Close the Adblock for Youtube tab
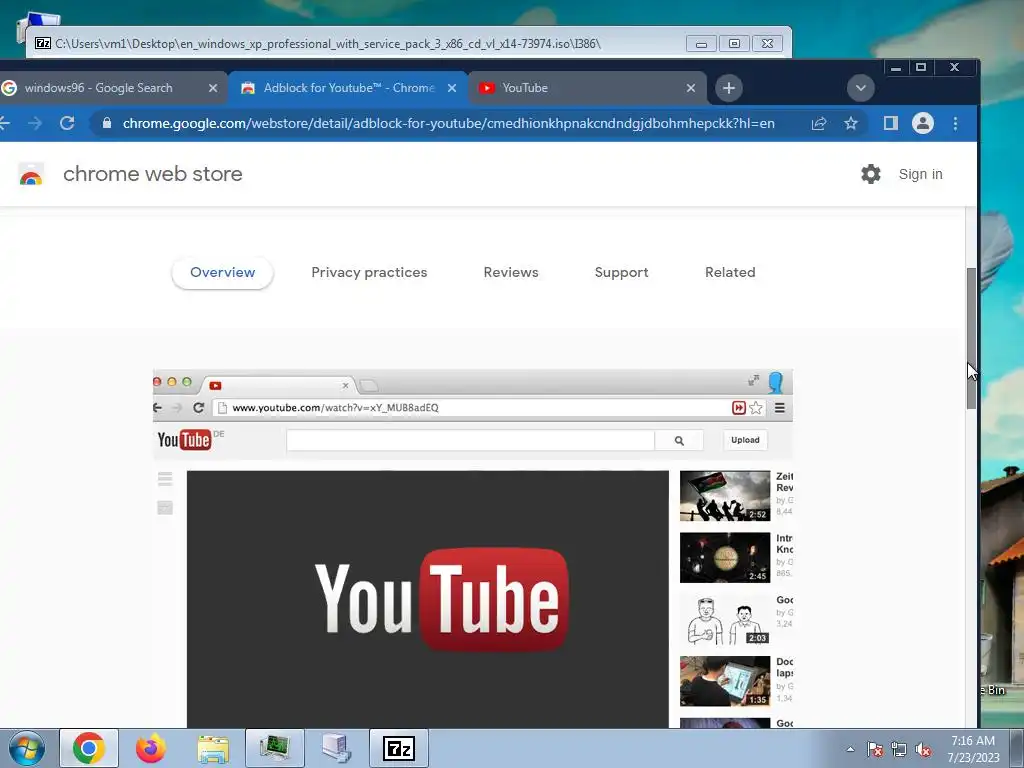The image size is (1024, 768). click(x=452, y=88)
